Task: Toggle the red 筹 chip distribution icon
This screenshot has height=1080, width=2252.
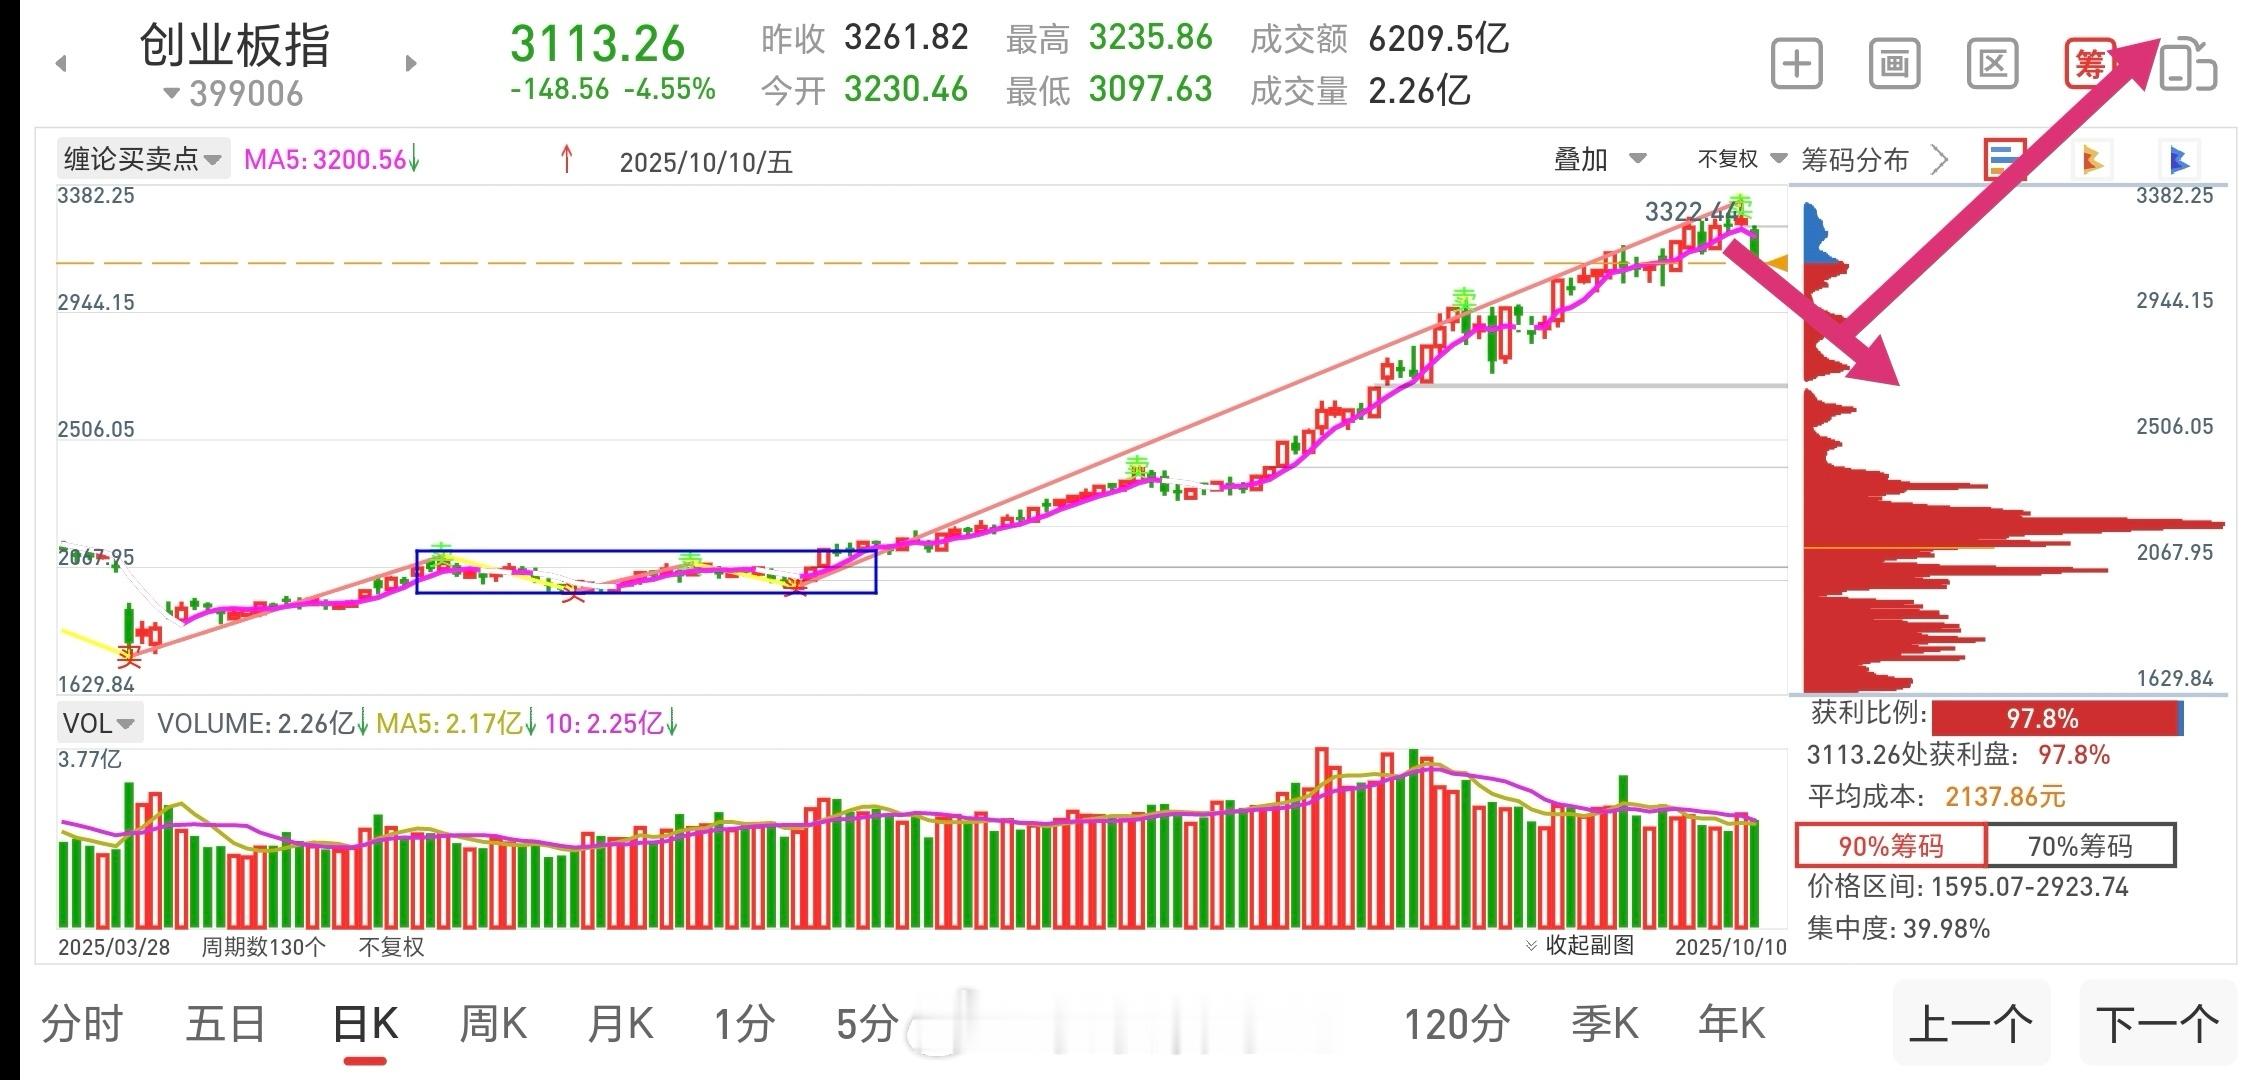Action: click(x=2090, y=65)
